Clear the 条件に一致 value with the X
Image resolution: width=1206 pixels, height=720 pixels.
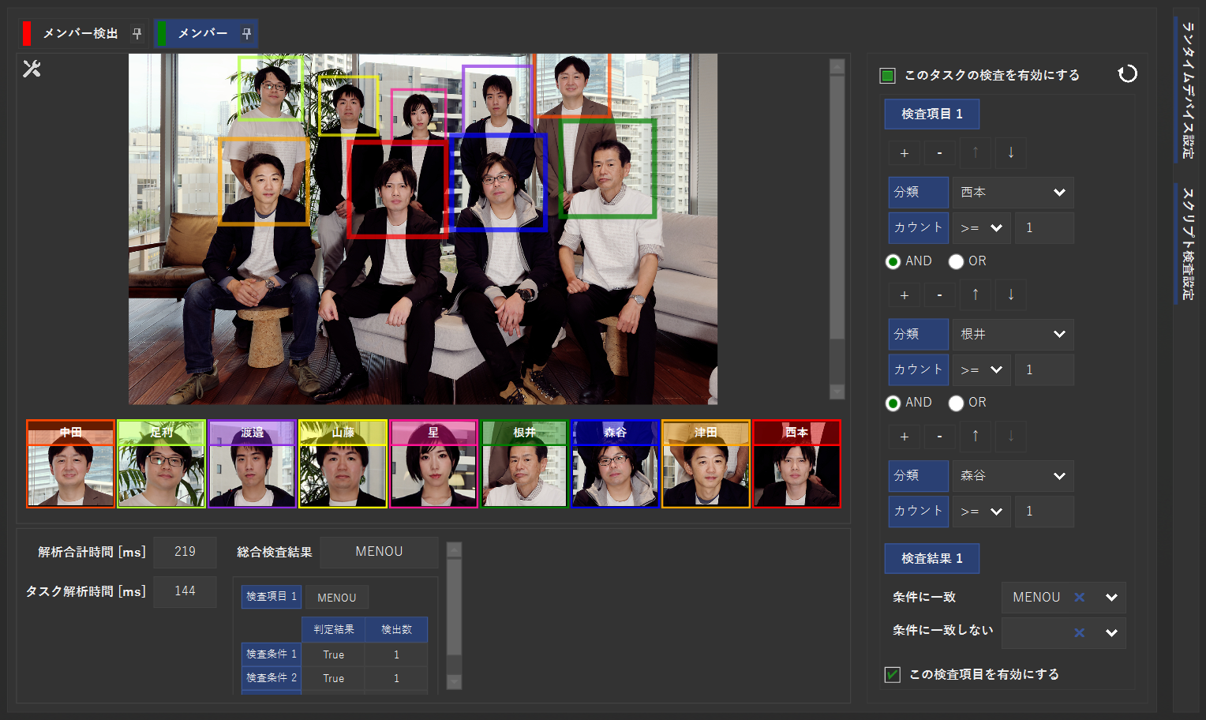pyautogui.click(x=1079, y=597)
